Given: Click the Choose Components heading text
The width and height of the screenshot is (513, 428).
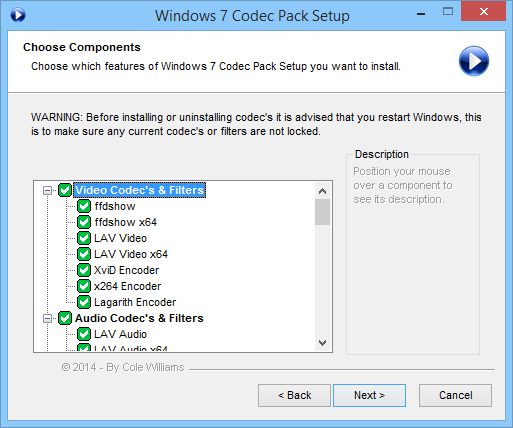Looking at the screenshot, I should coord(82,47).
